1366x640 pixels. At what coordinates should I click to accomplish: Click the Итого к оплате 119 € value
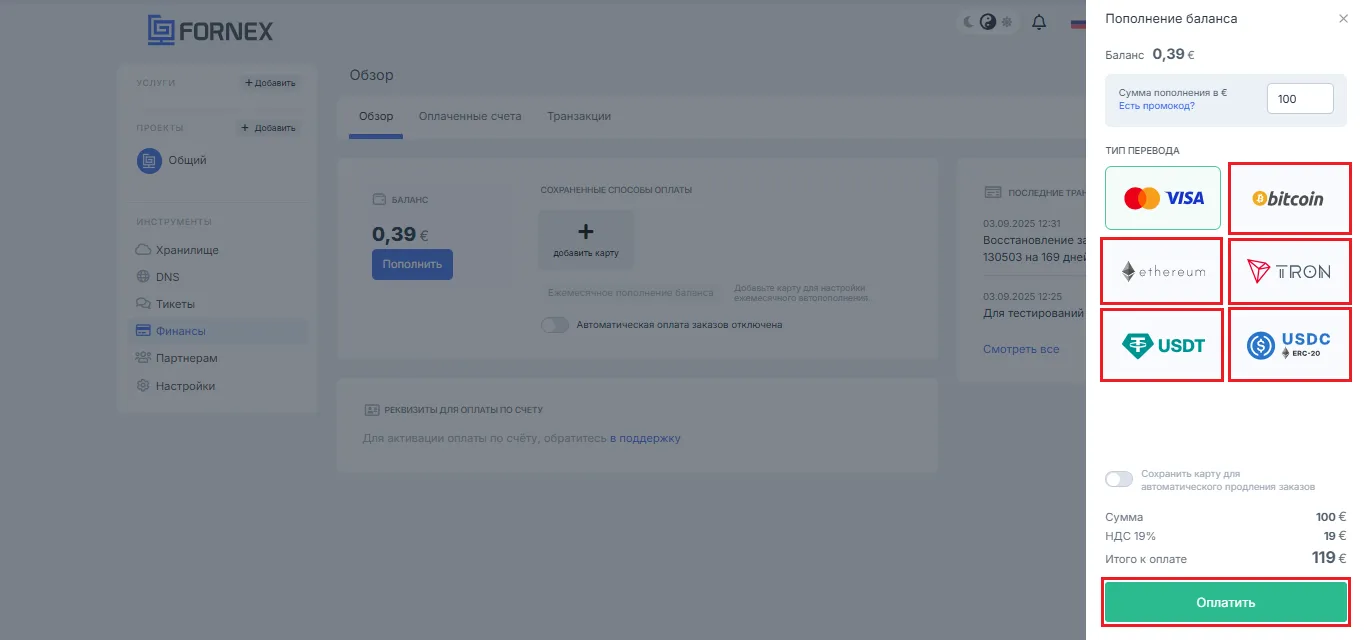point(1329,558)
